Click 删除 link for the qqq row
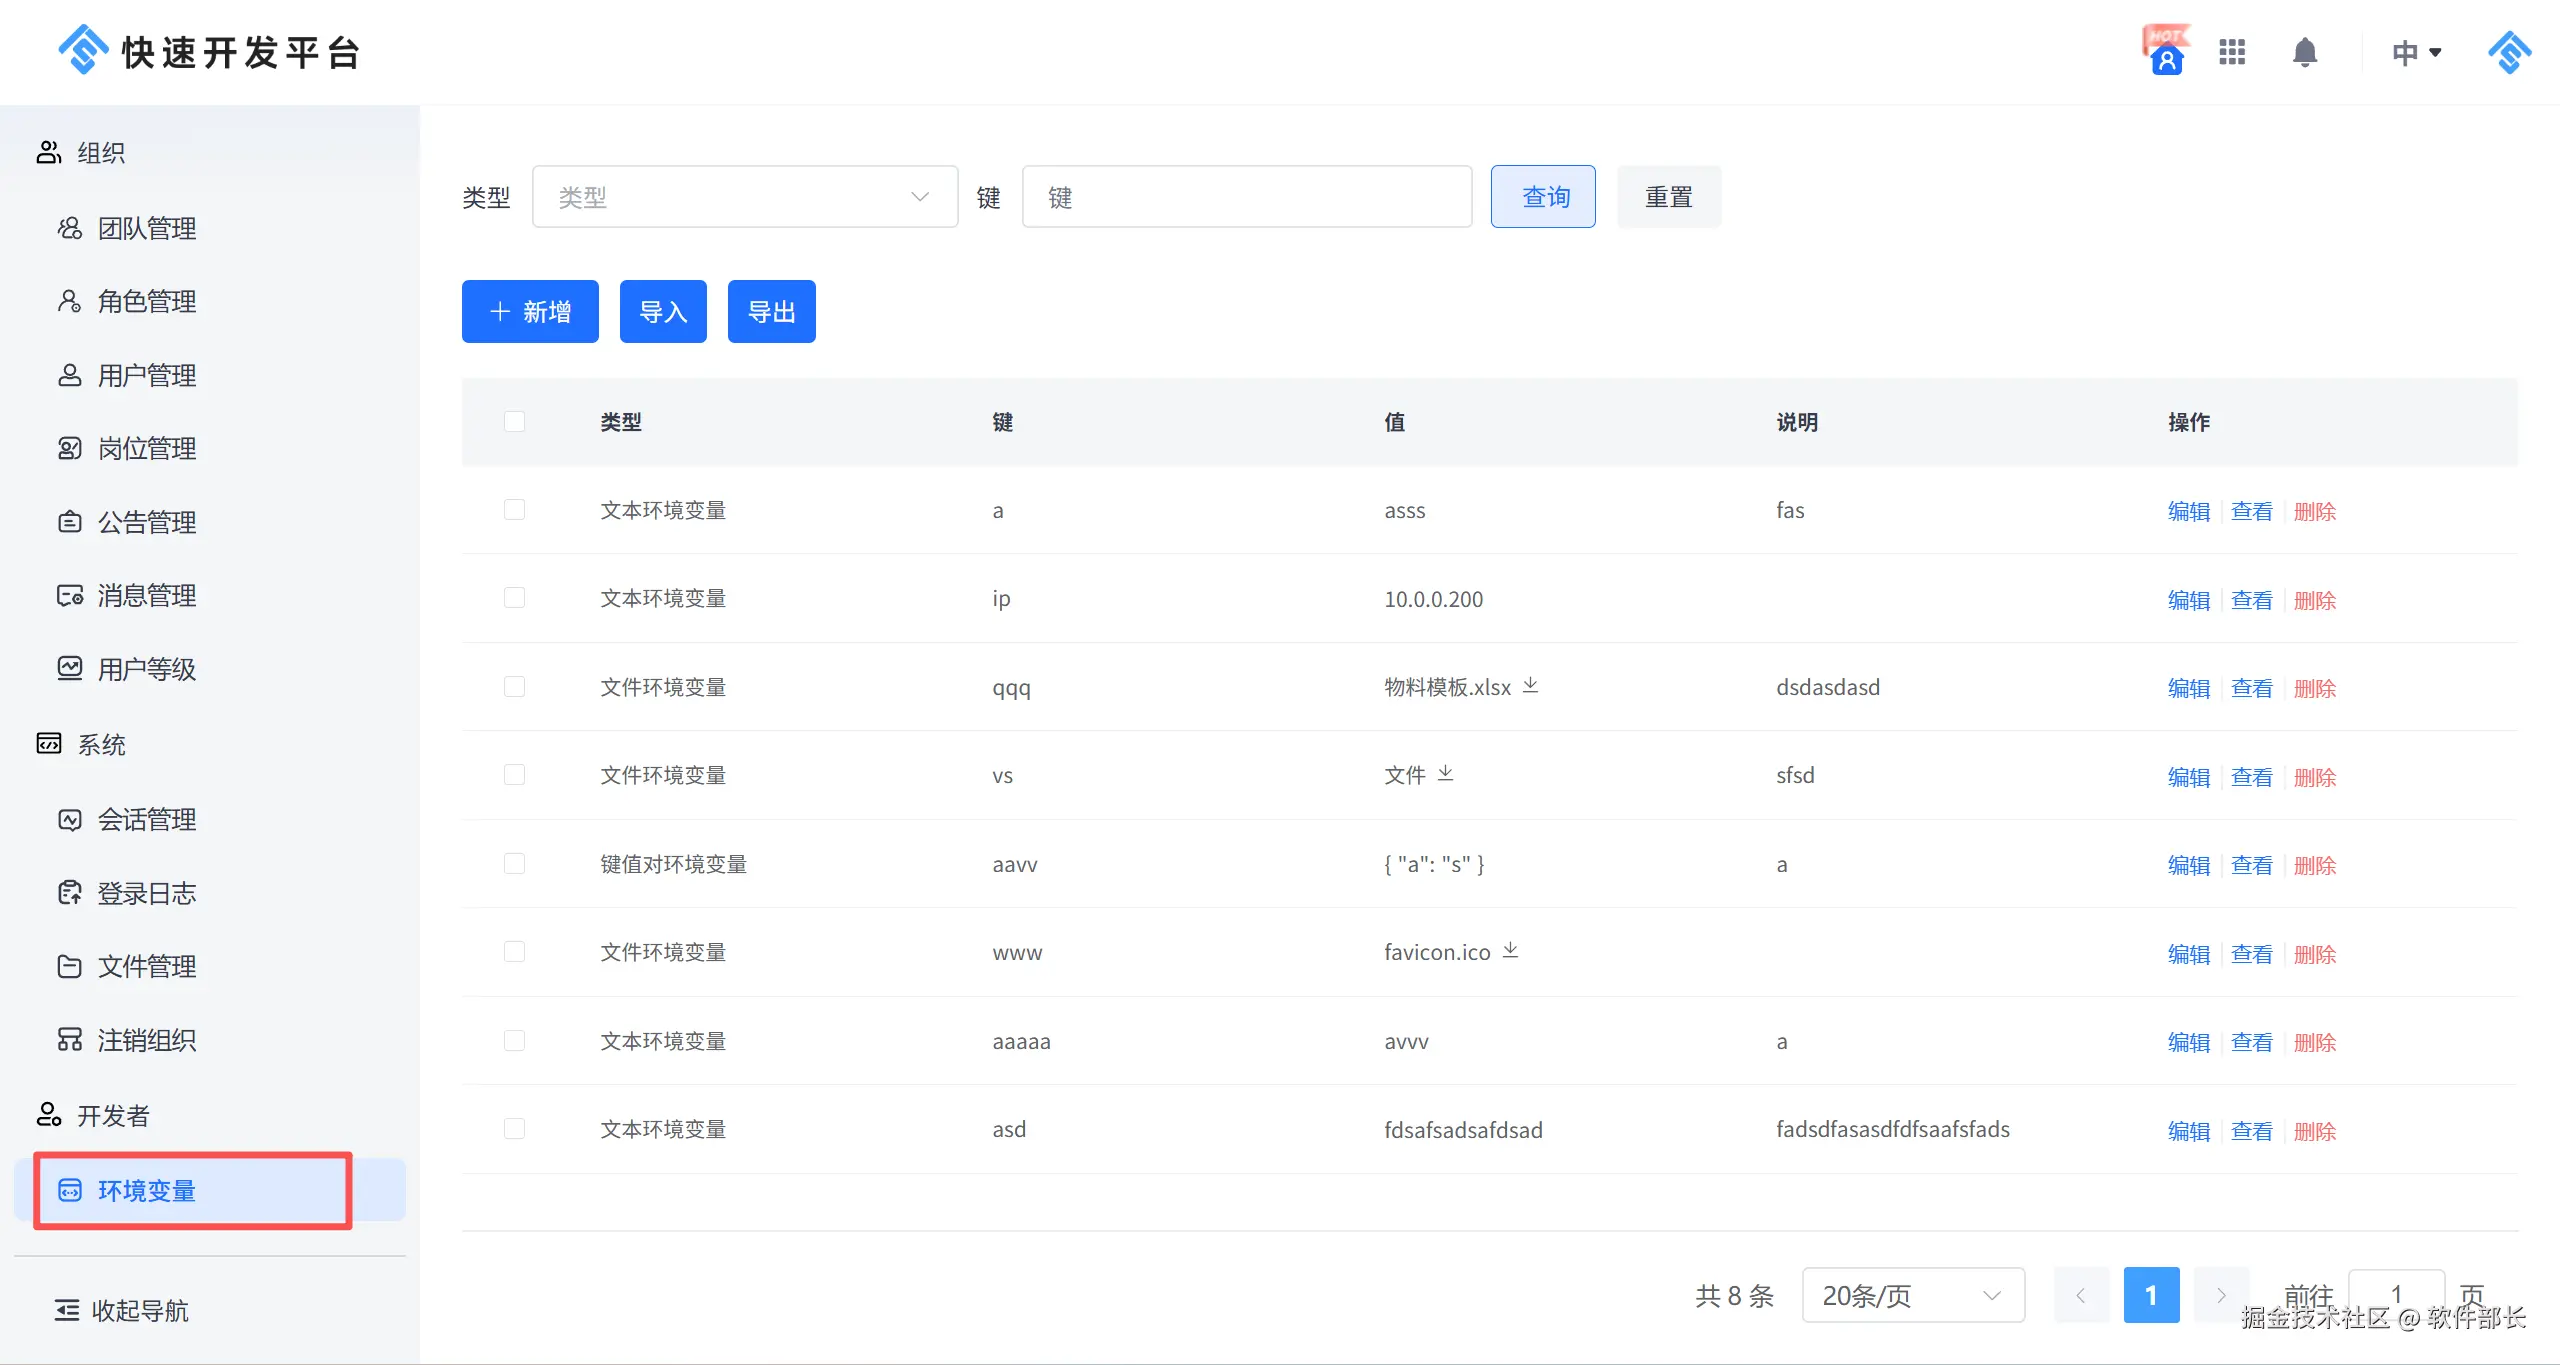This screenshot has width=2560, height=1365. (2314, 688)
